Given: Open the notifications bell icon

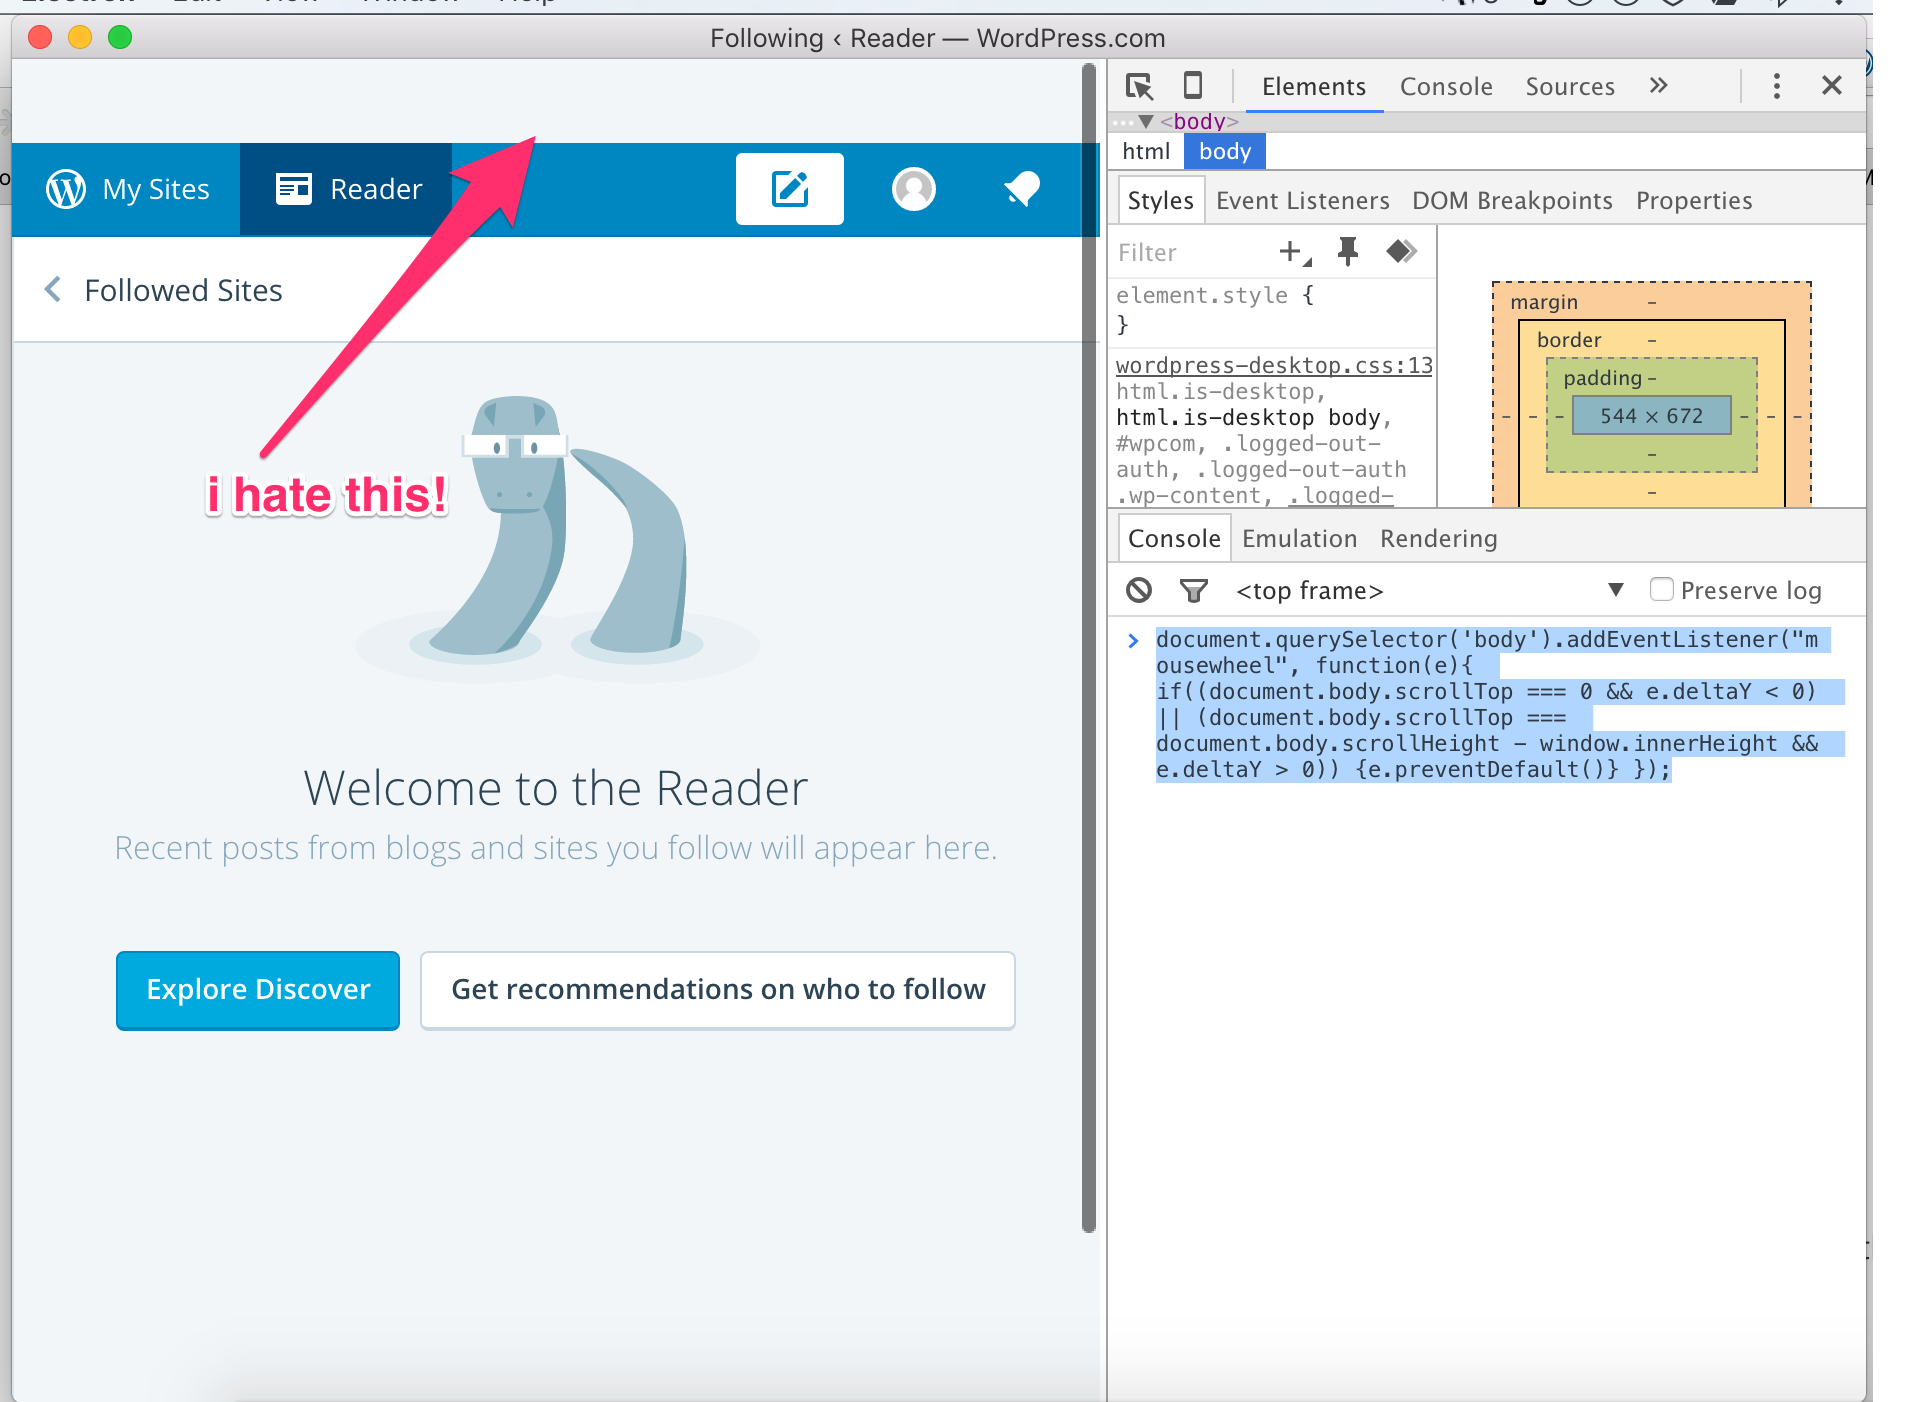Looking at the screenshot, I should tap(1021, 189).
